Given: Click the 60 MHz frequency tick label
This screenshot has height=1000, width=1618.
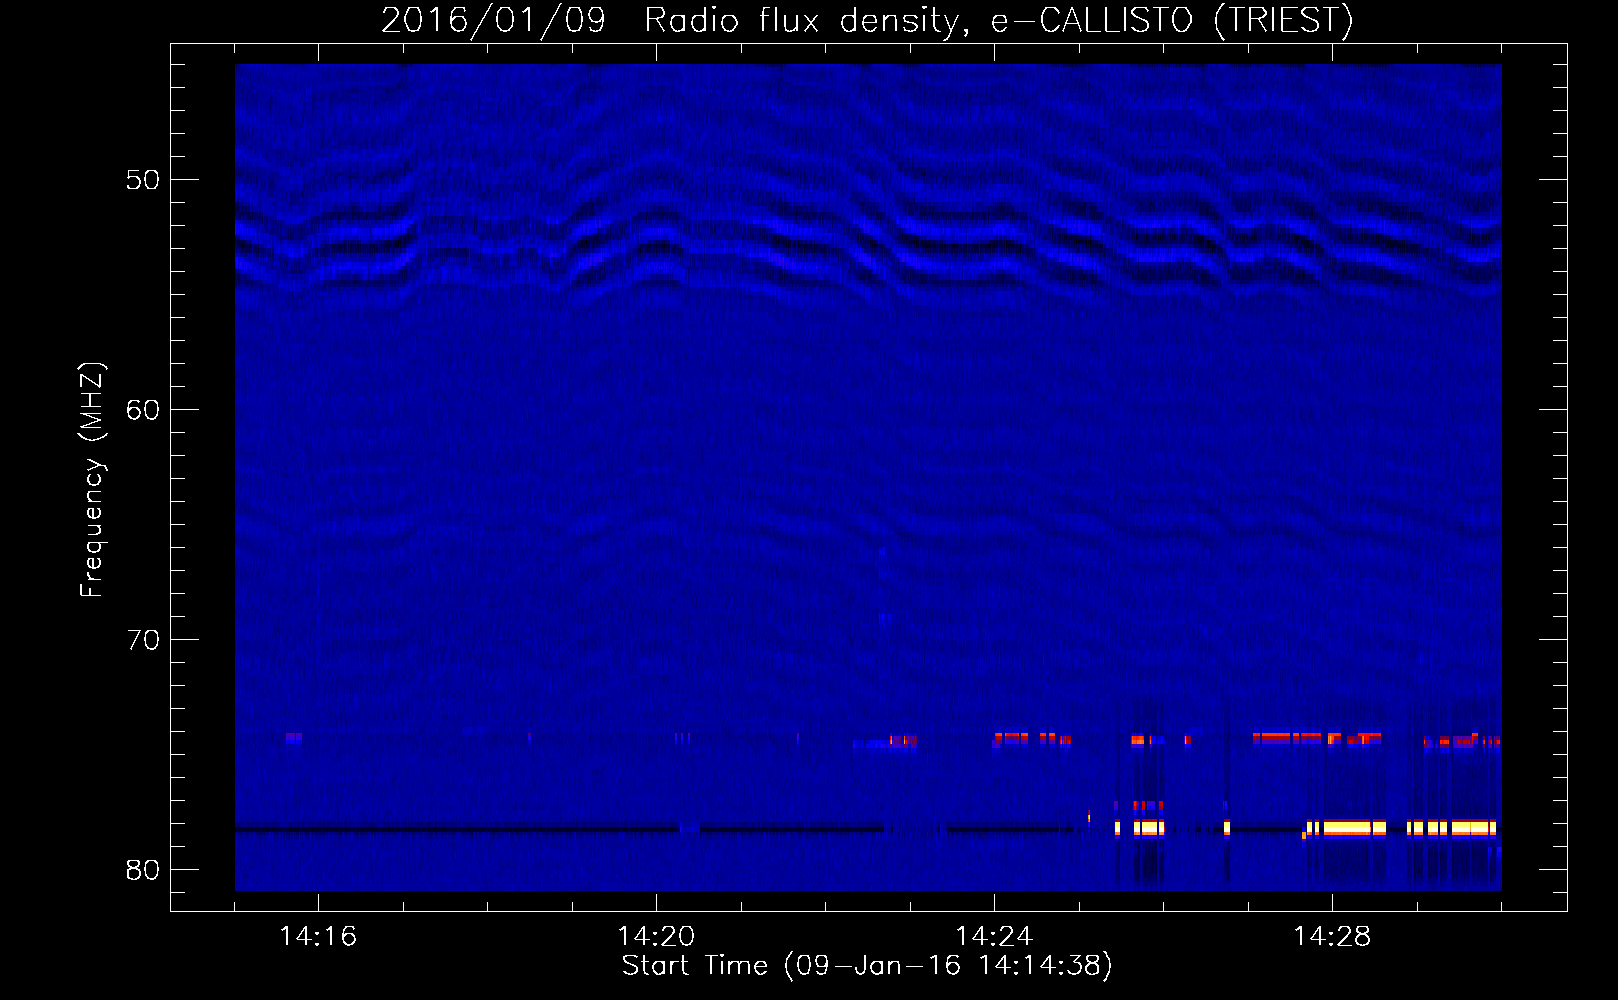Looking at the screenshot, I should 143,410.
